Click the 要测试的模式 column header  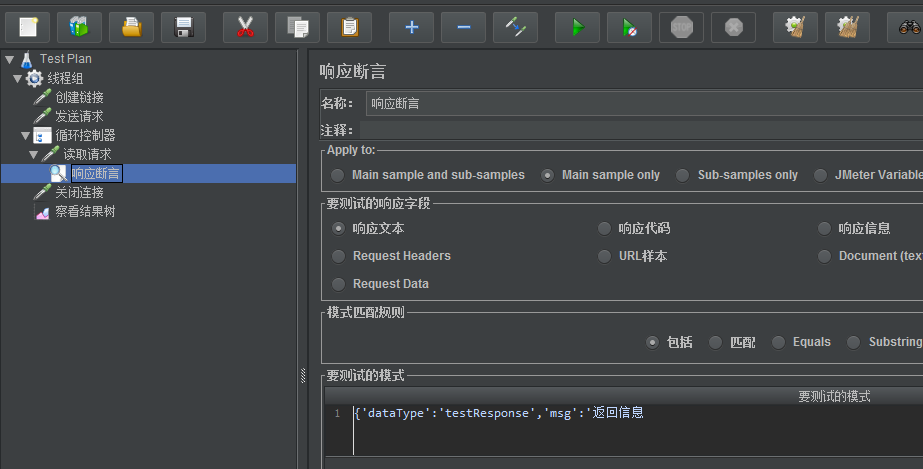(x=834, y=397)
